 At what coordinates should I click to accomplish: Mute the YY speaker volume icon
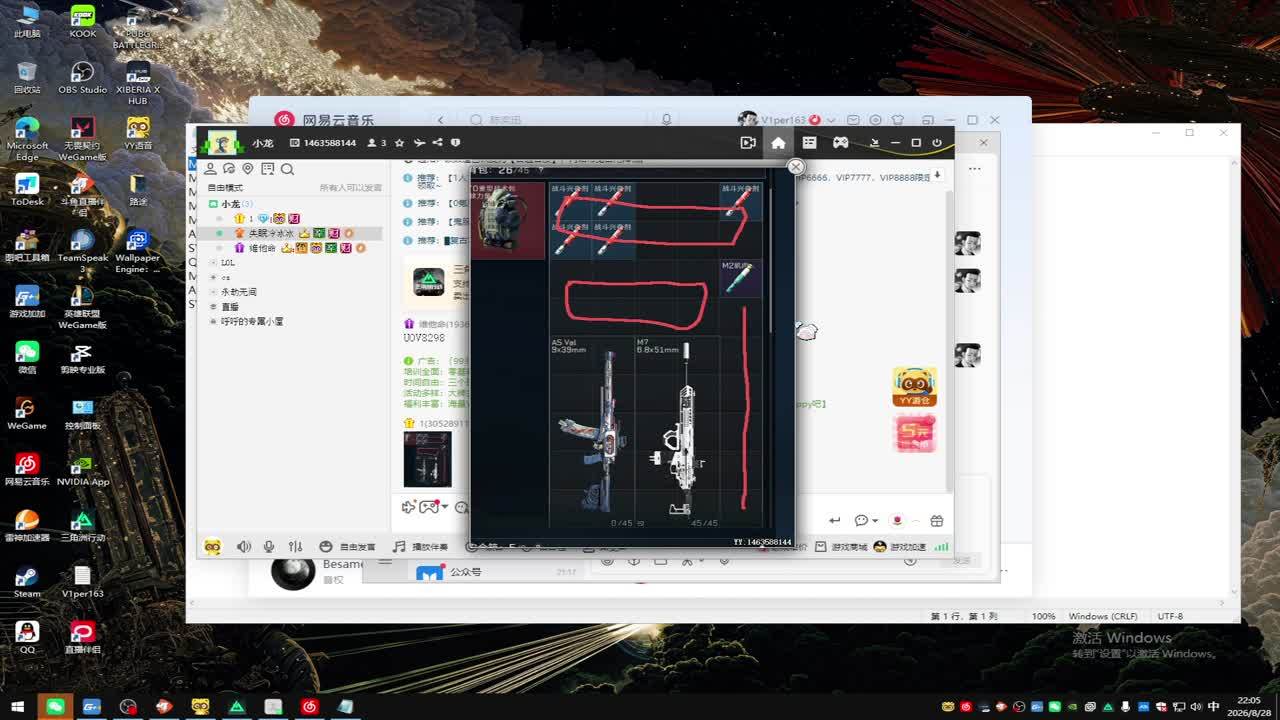pyautogui.click(x=244, y=547)
